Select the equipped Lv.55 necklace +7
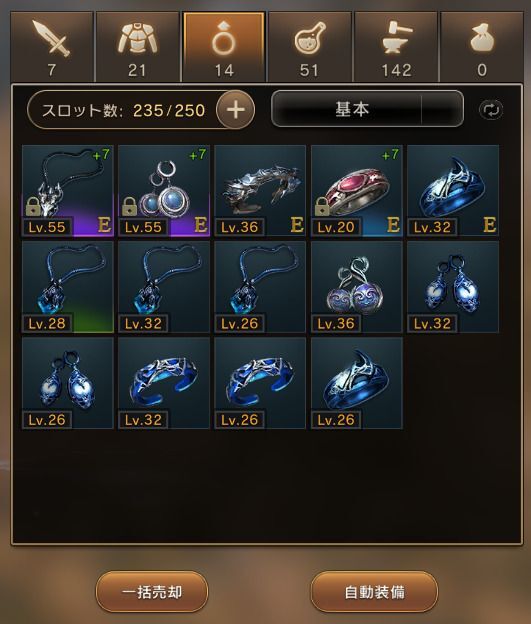 (68, 191)
